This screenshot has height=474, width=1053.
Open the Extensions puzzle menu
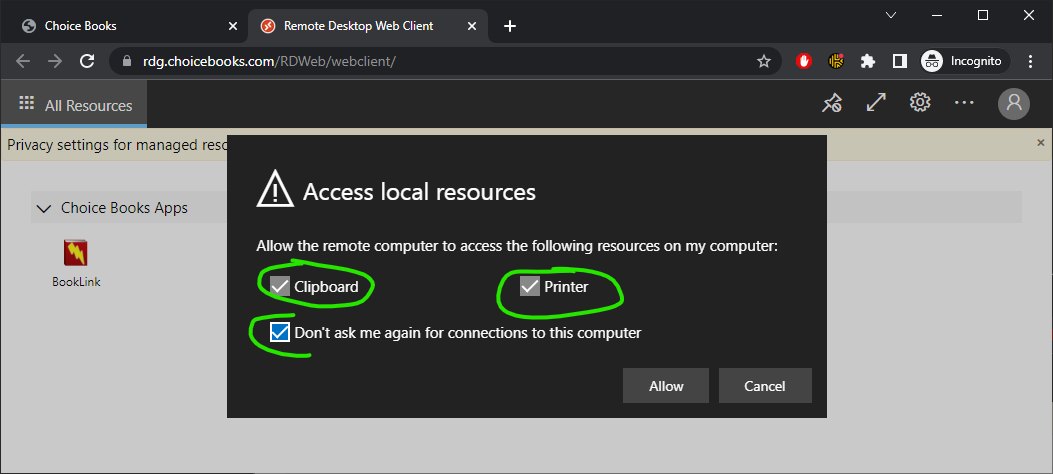coord(868,61)
